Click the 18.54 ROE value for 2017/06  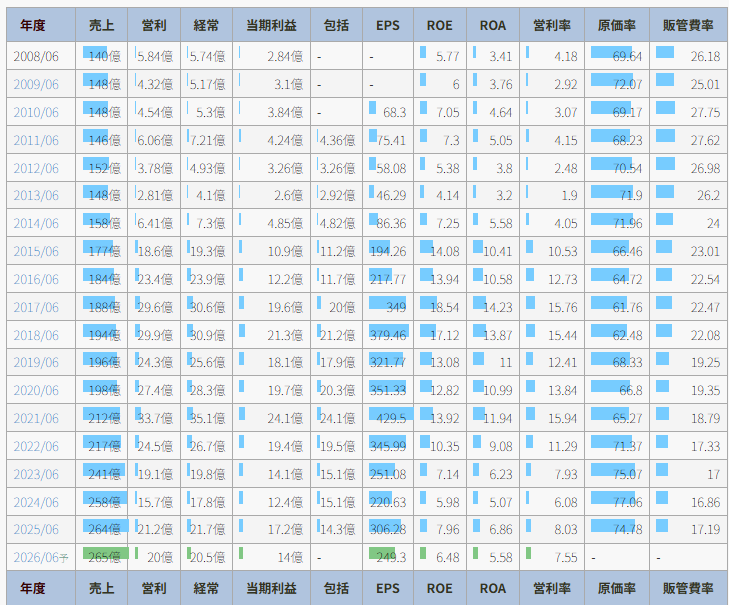(440, 307)
